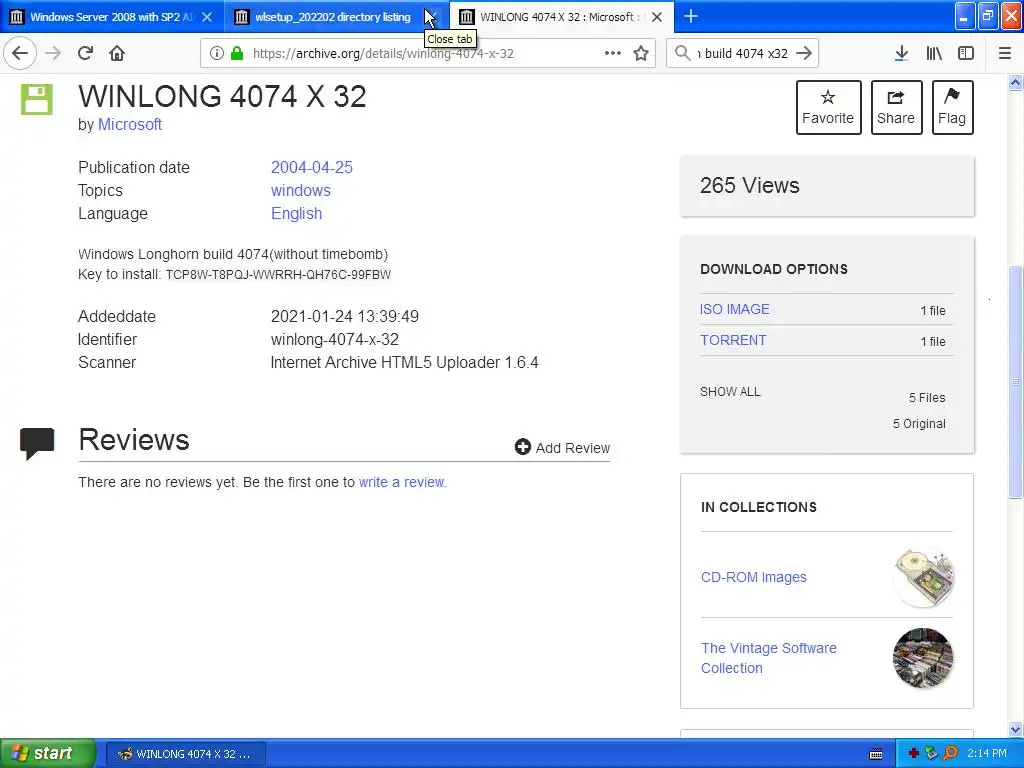Go back to the previous page
Viewport: 1024px width, 768px height.
(20, 53)
